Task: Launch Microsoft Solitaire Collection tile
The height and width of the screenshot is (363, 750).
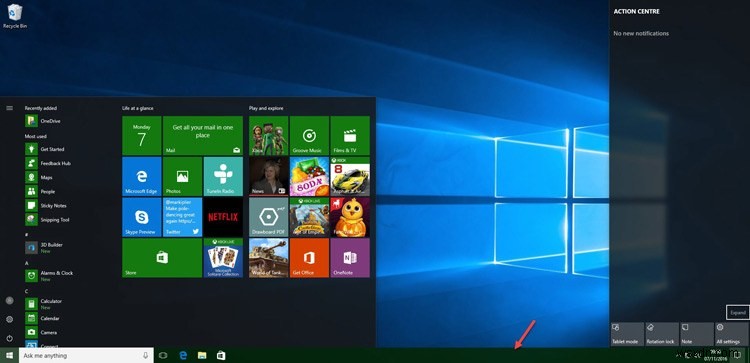Action: pos(223,258)
